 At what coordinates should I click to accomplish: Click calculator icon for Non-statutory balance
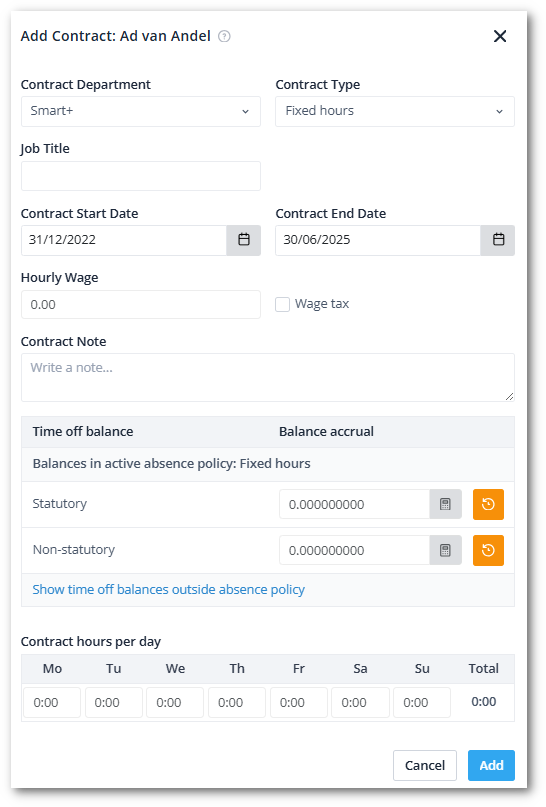(x=446, y=551)
